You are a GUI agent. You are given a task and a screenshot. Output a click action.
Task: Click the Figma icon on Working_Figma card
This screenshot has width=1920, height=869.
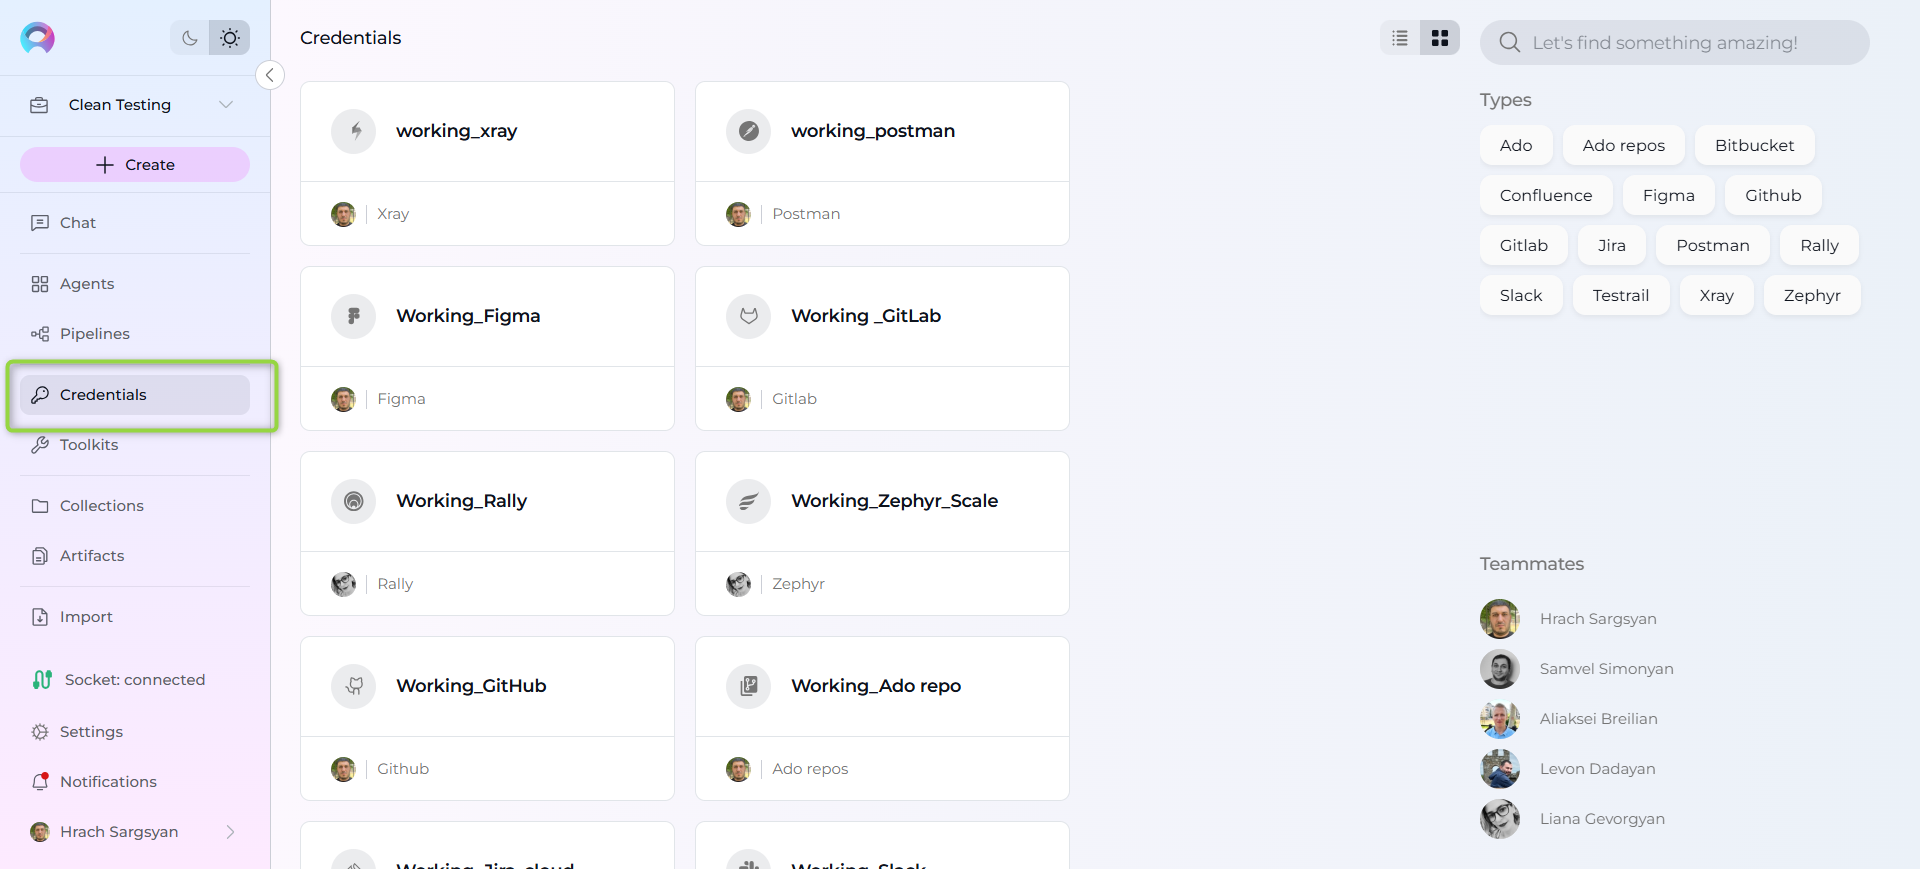click(x=354, y=316)
